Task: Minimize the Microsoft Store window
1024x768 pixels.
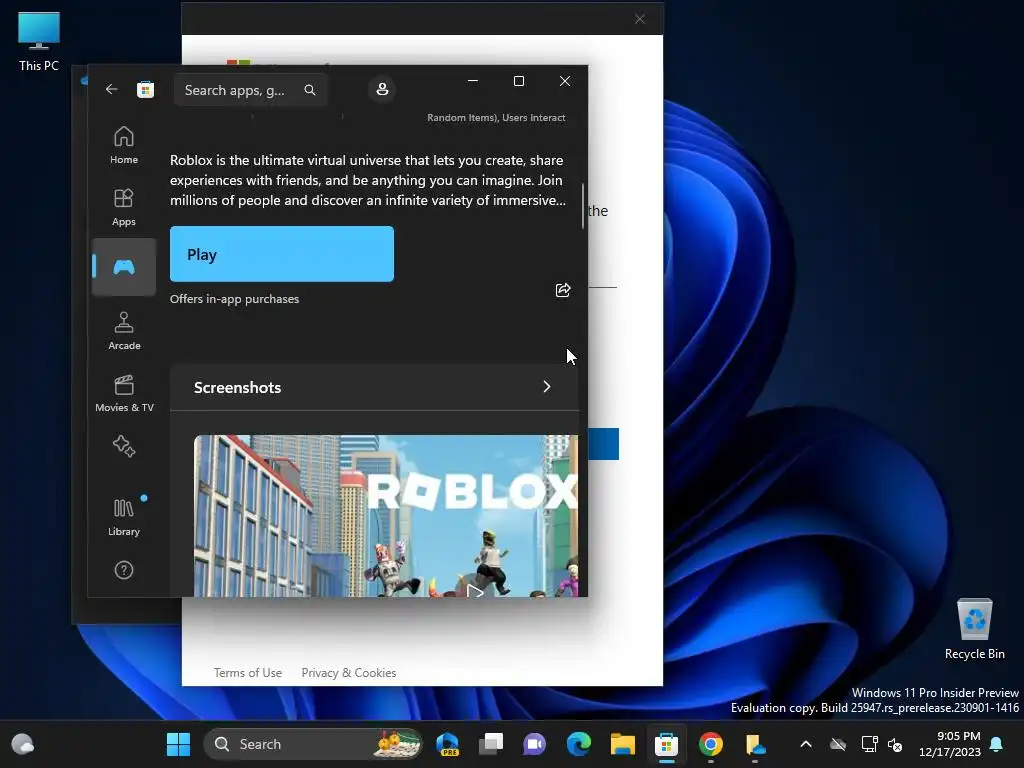Action: (x=473, y=80)
